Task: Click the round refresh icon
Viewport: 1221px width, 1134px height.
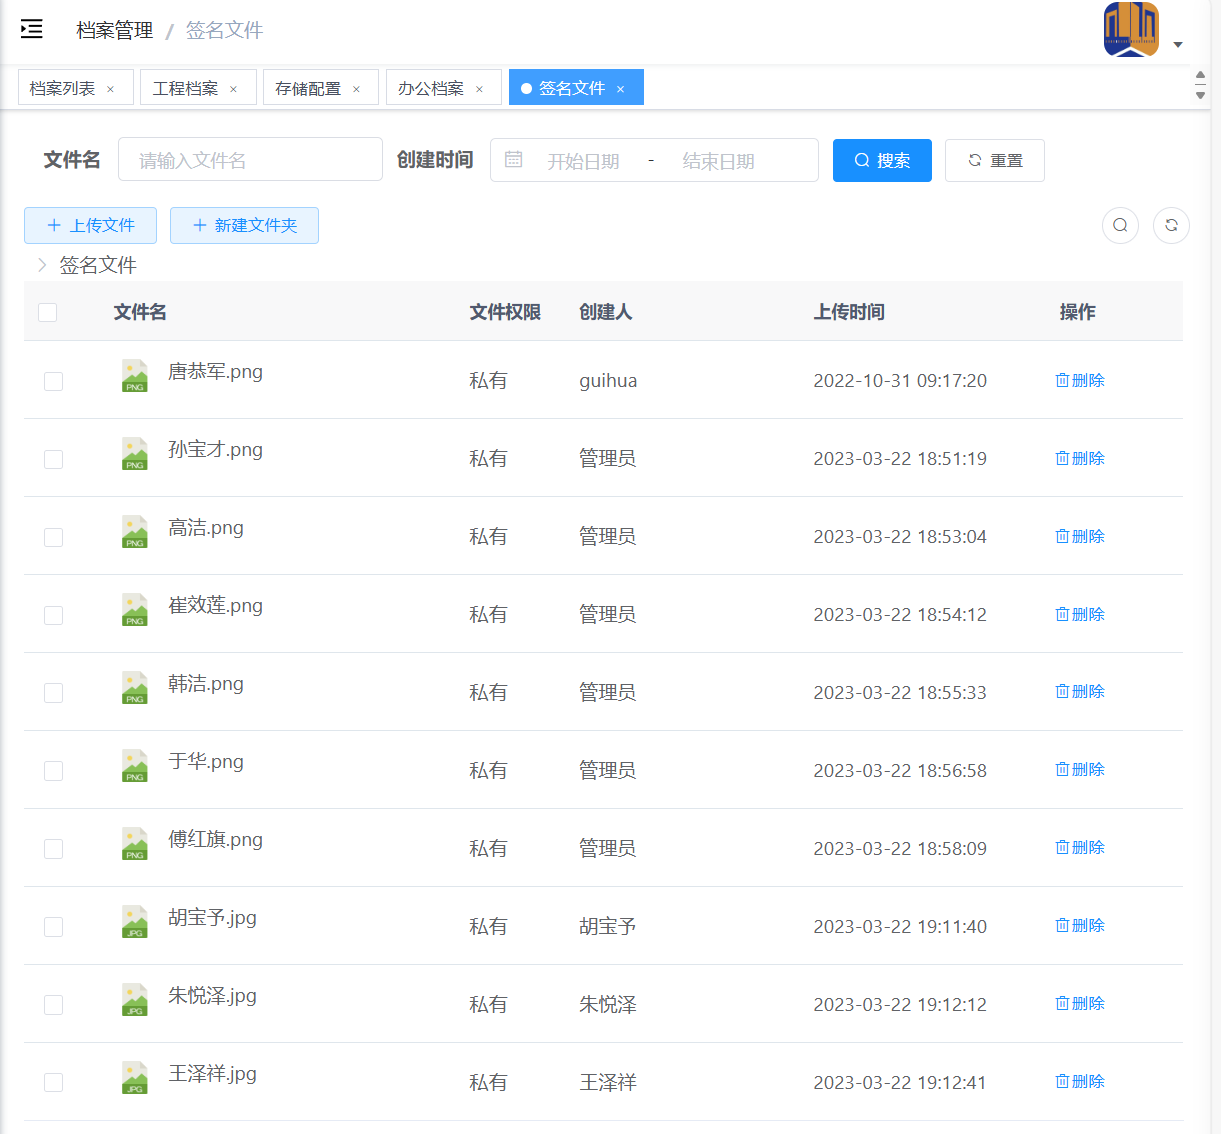Action: [x=1171, y=225]
